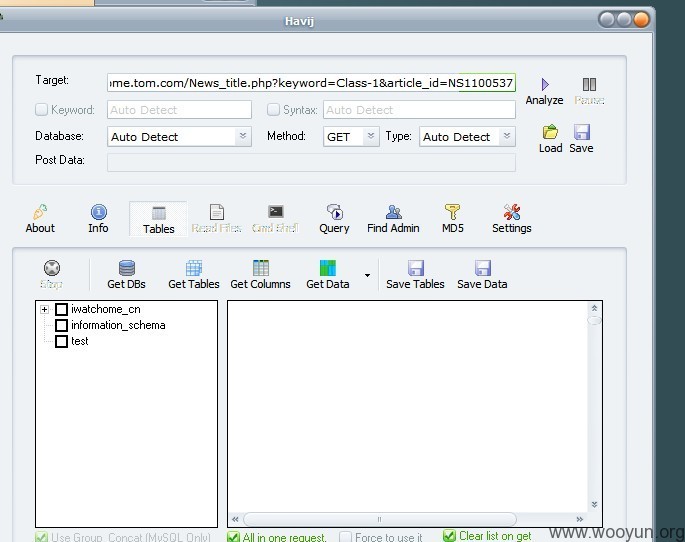Click Save Tables disk icon
685x542 pixels.
pos(415,268)
